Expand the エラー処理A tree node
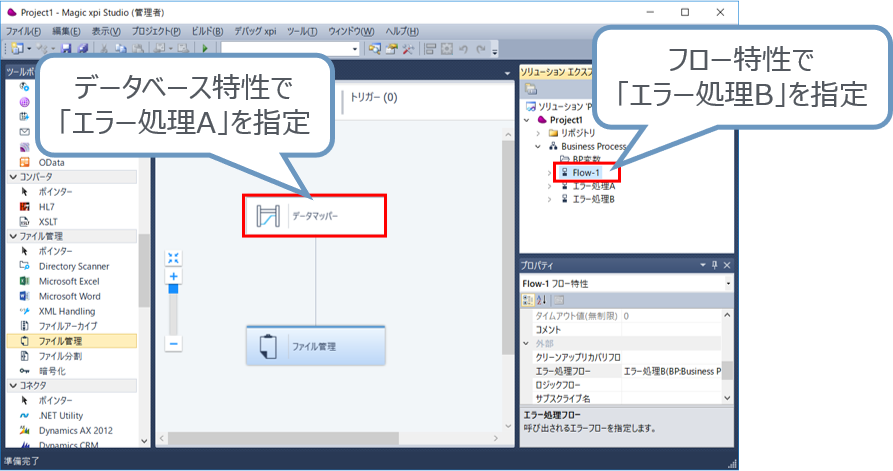 549,186
